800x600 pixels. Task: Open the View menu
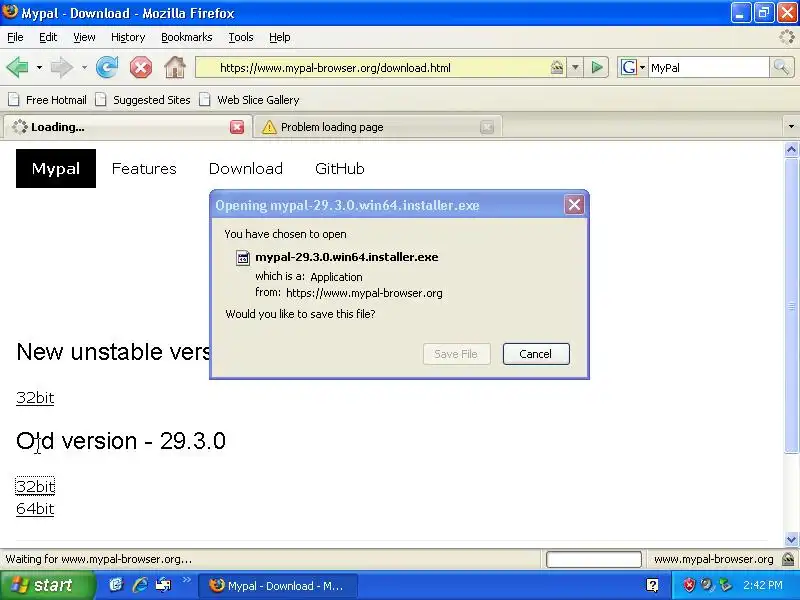tap(84, 37)
